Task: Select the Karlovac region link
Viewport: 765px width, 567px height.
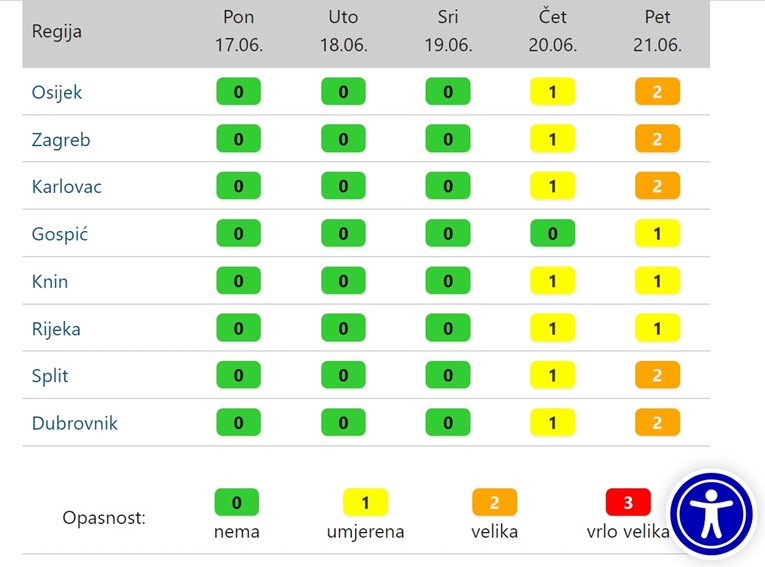Action: 67,187
